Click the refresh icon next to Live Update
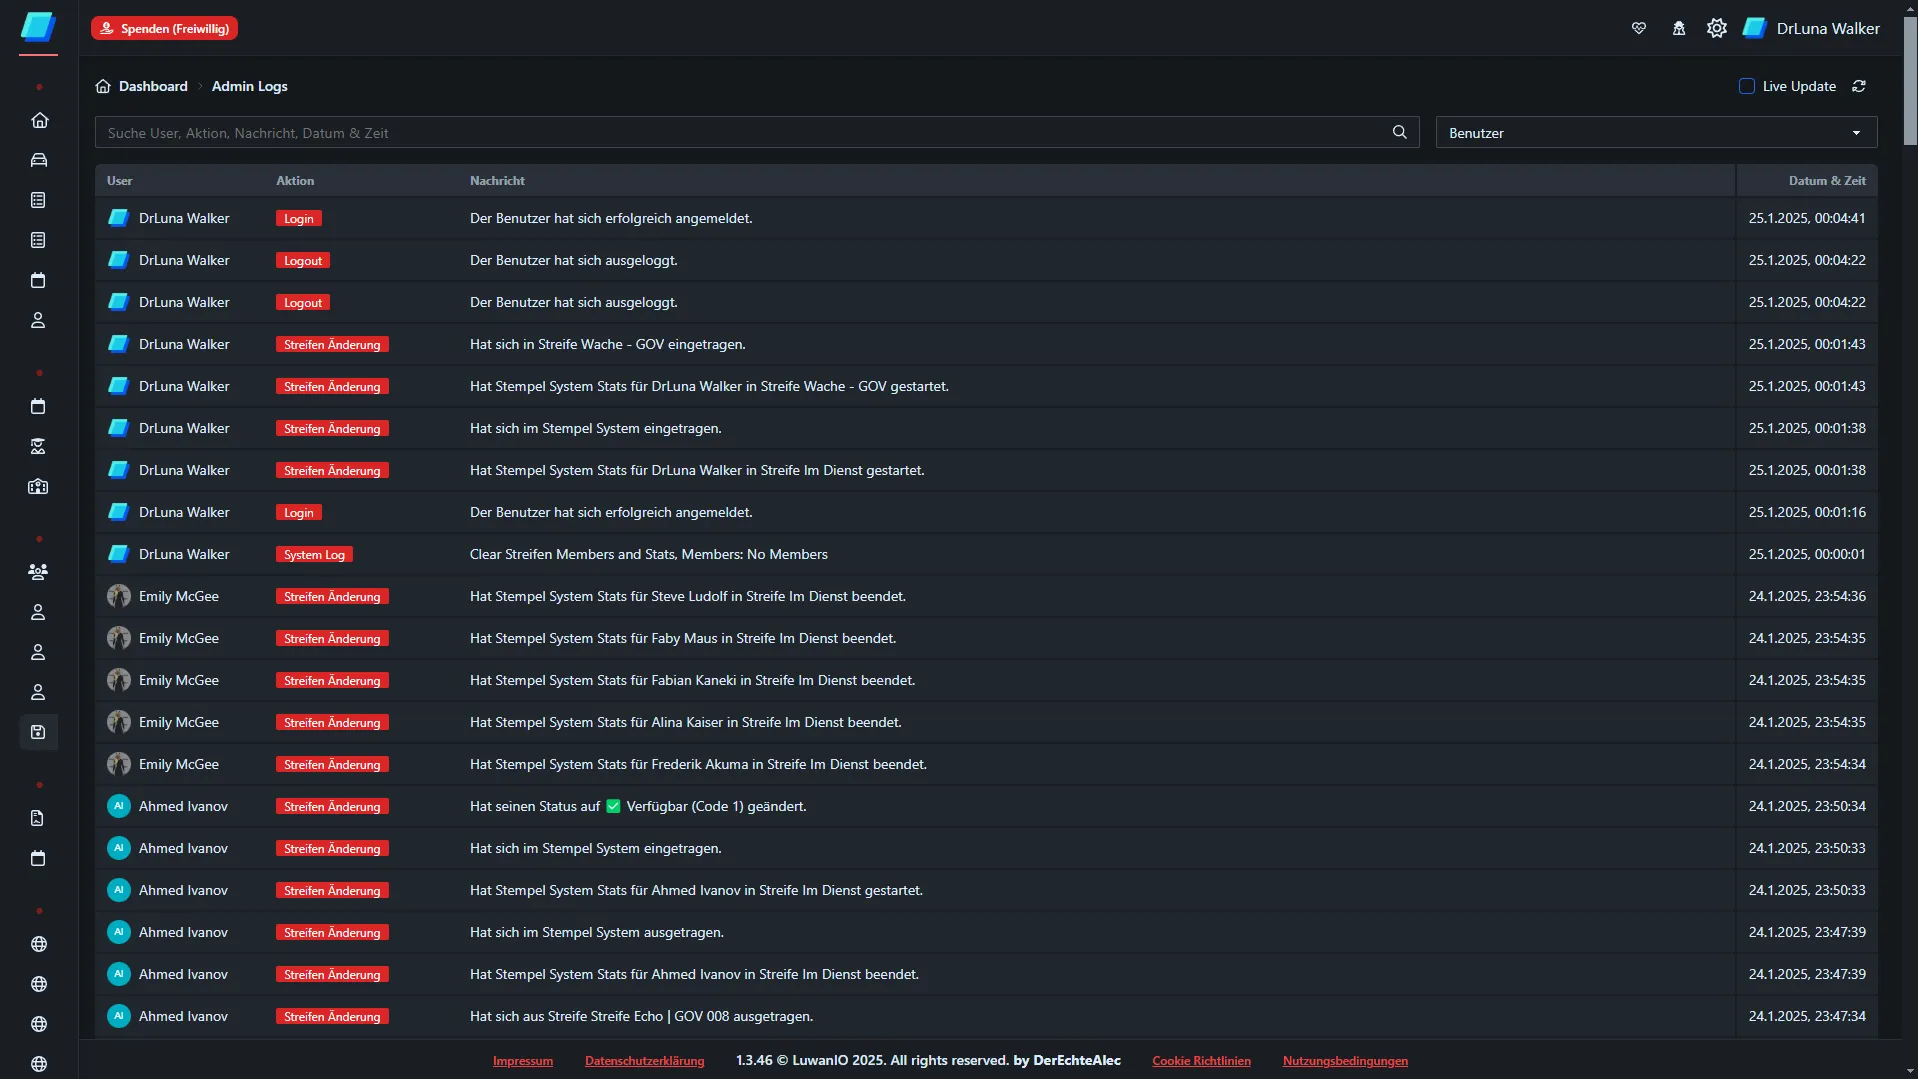 click(1860, 86)
